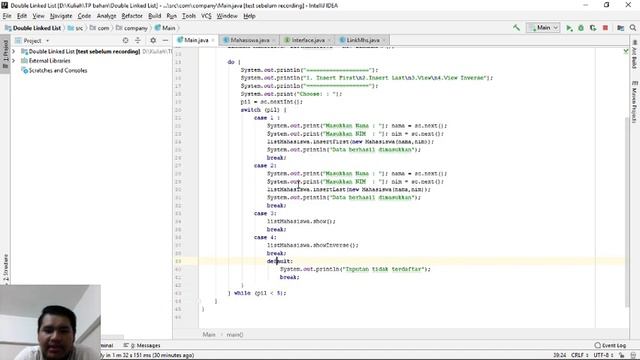Close the LinkMhs.java tab

[x=383, y=40]
